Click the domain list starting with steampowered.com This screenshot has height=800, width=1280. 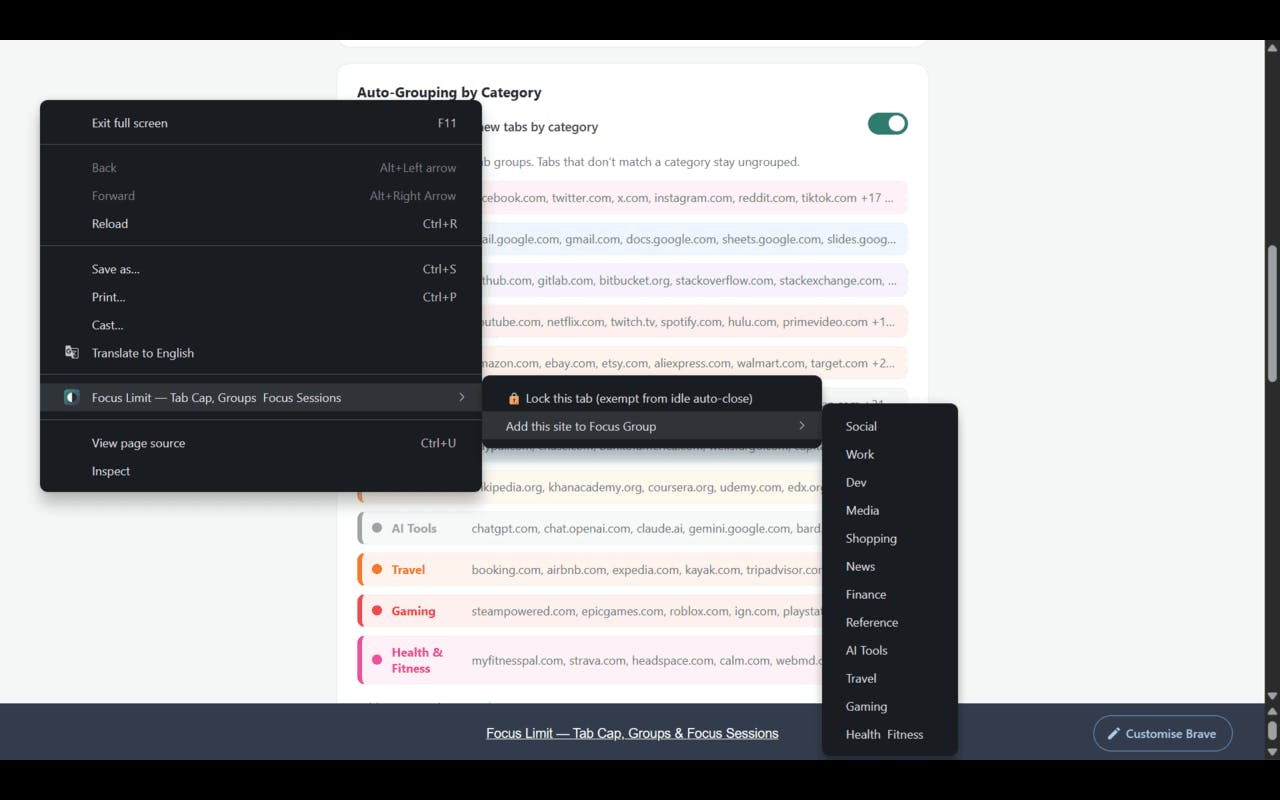(646, 611)
